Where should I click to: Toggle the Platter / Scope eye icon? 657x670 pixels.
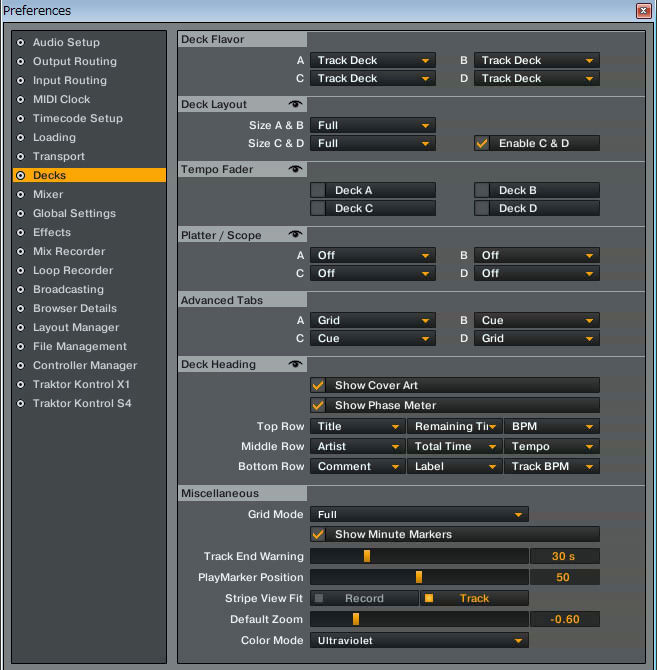(295, 234)
